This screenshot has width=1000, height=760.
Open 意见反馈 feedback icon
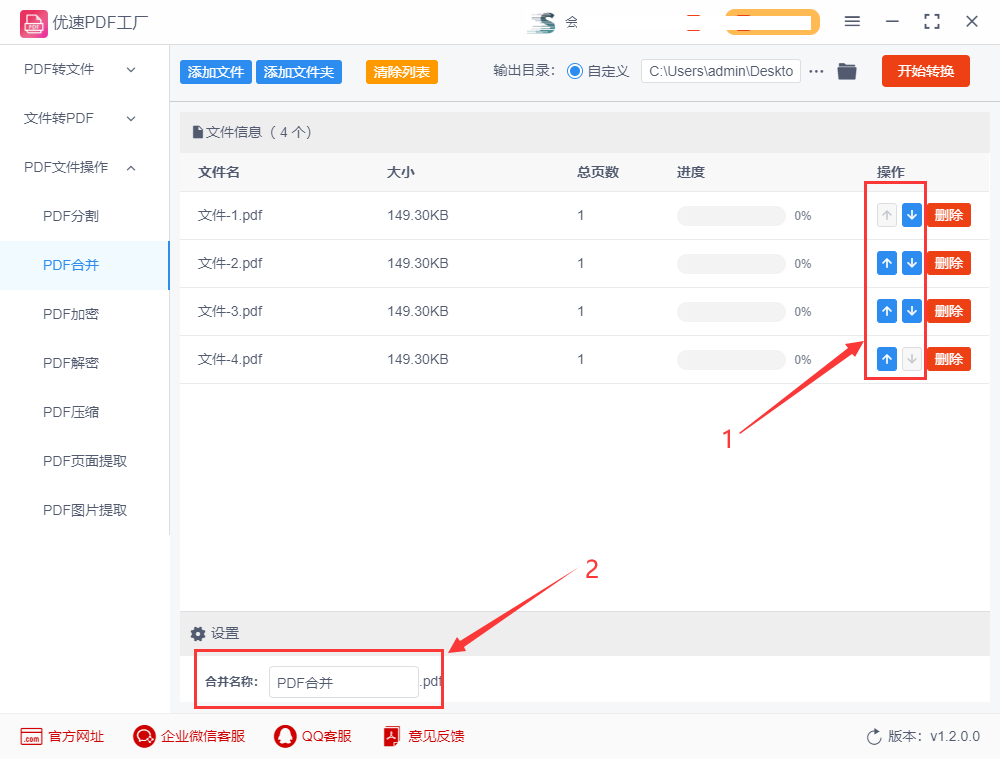pos(392,736)
